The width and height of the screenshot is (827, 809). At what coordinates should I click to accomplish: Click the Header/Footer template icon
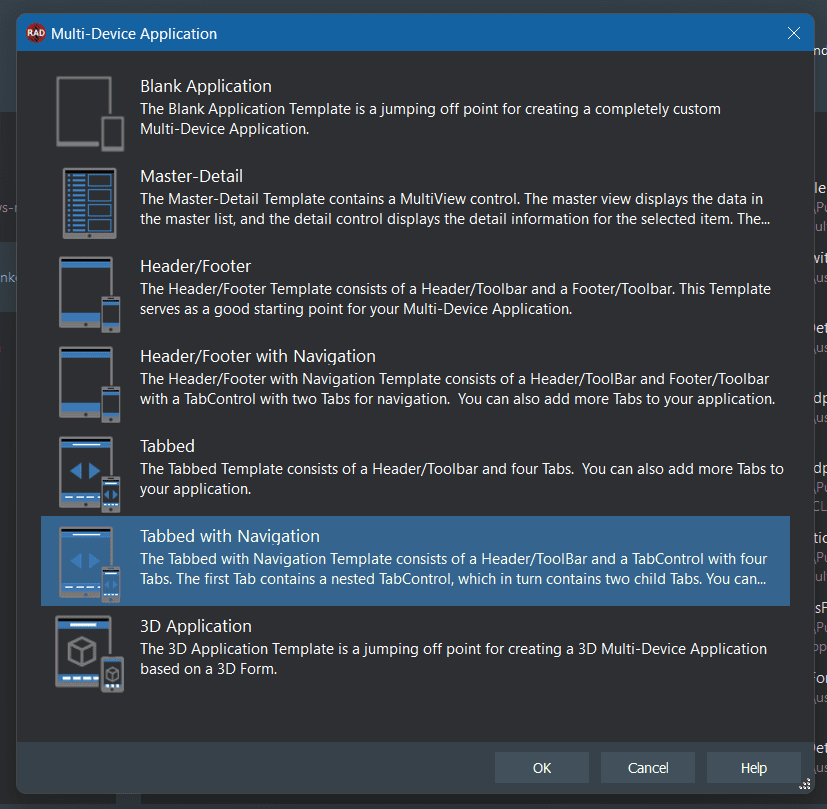click(89, 292)
